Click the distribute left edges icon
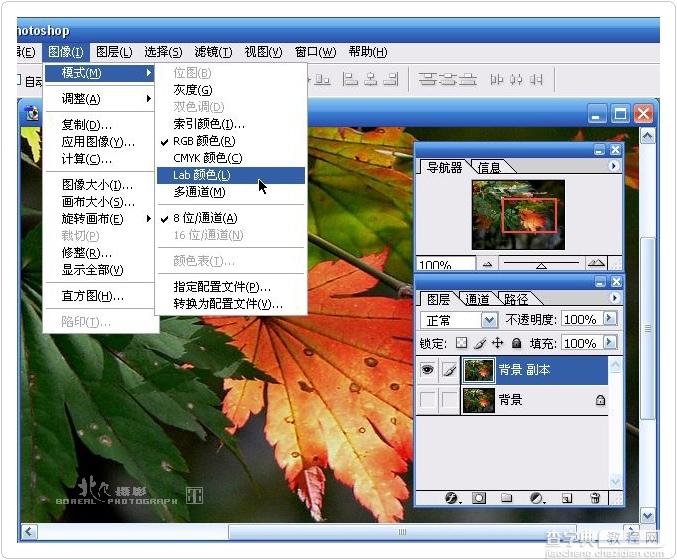The image size is (677, 560). click(x=497, y=79)
